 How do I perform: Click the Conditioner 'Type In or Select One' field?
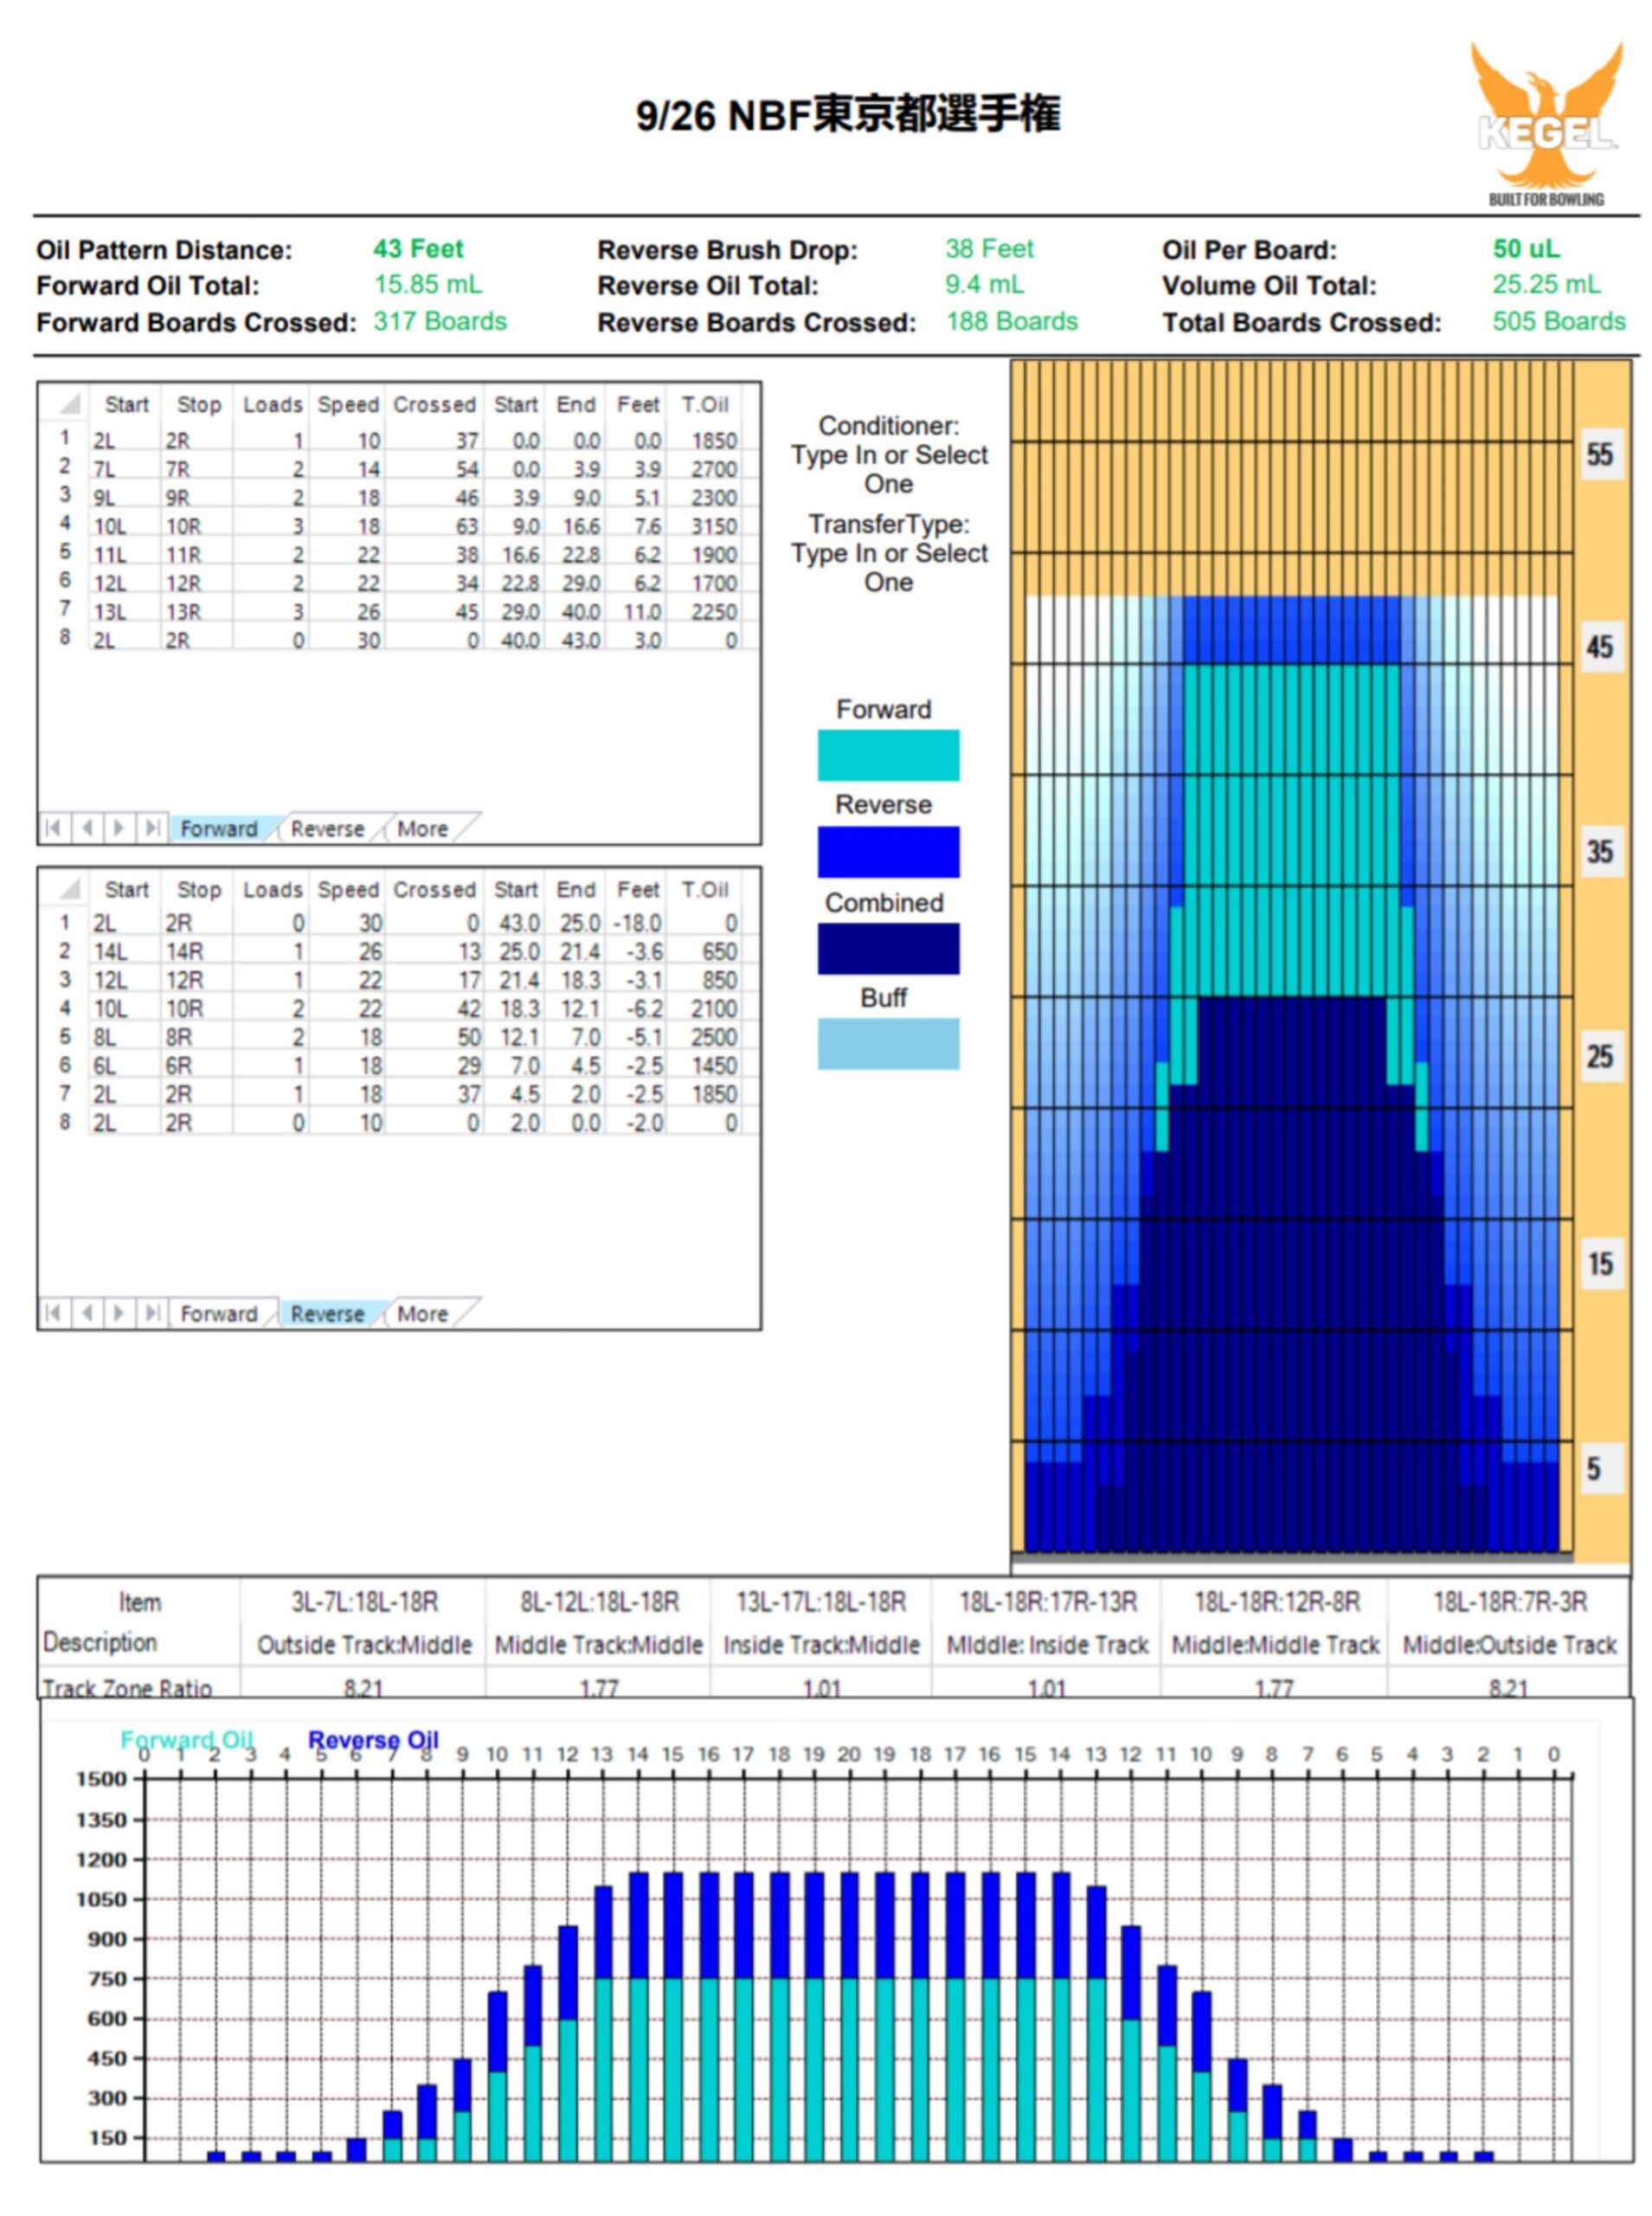coord(889,469)
